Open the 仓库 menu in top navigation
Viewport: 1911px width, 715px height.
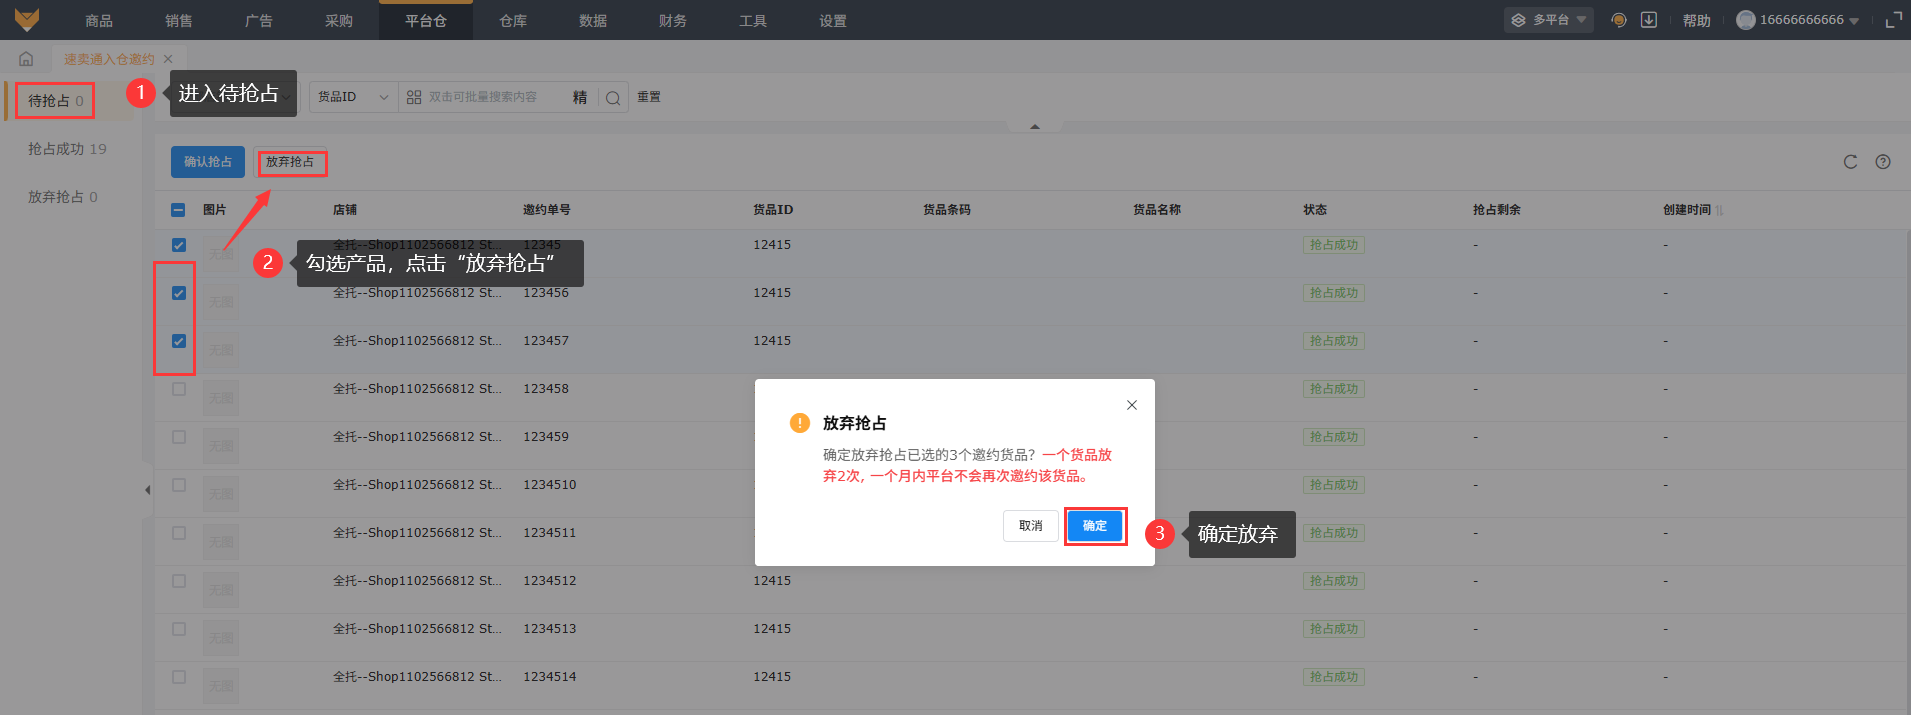tap(513, 21)
